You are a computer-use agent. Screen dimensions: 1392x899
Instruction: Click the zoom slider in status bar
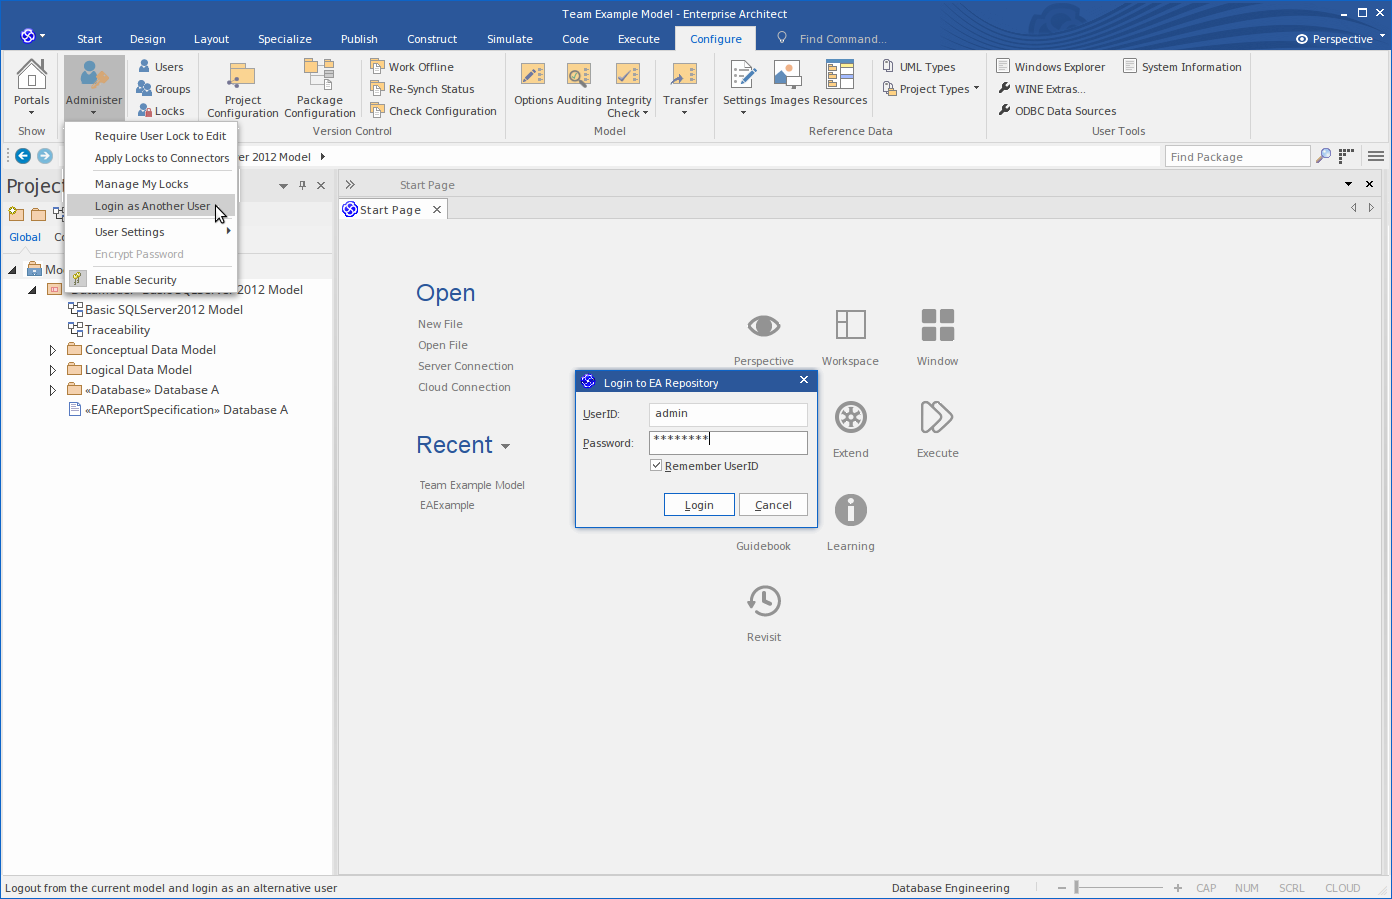click(1076, 887)
